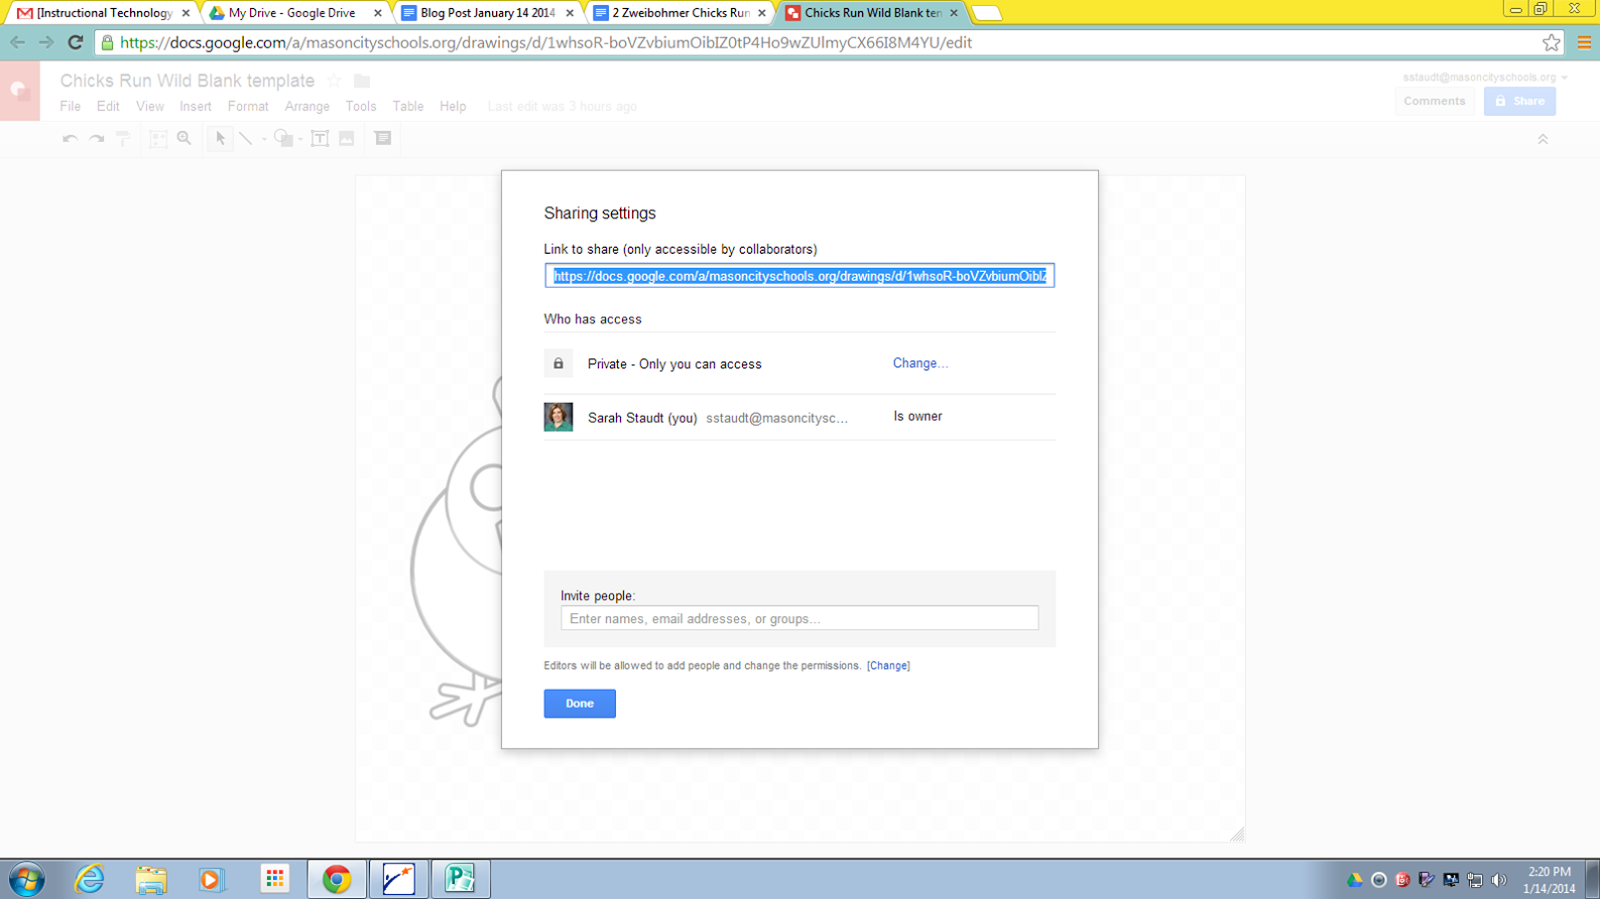Click the Chrome address bar URL
1600x899 pixels.
pyautogui.click(x=546, y=43)
